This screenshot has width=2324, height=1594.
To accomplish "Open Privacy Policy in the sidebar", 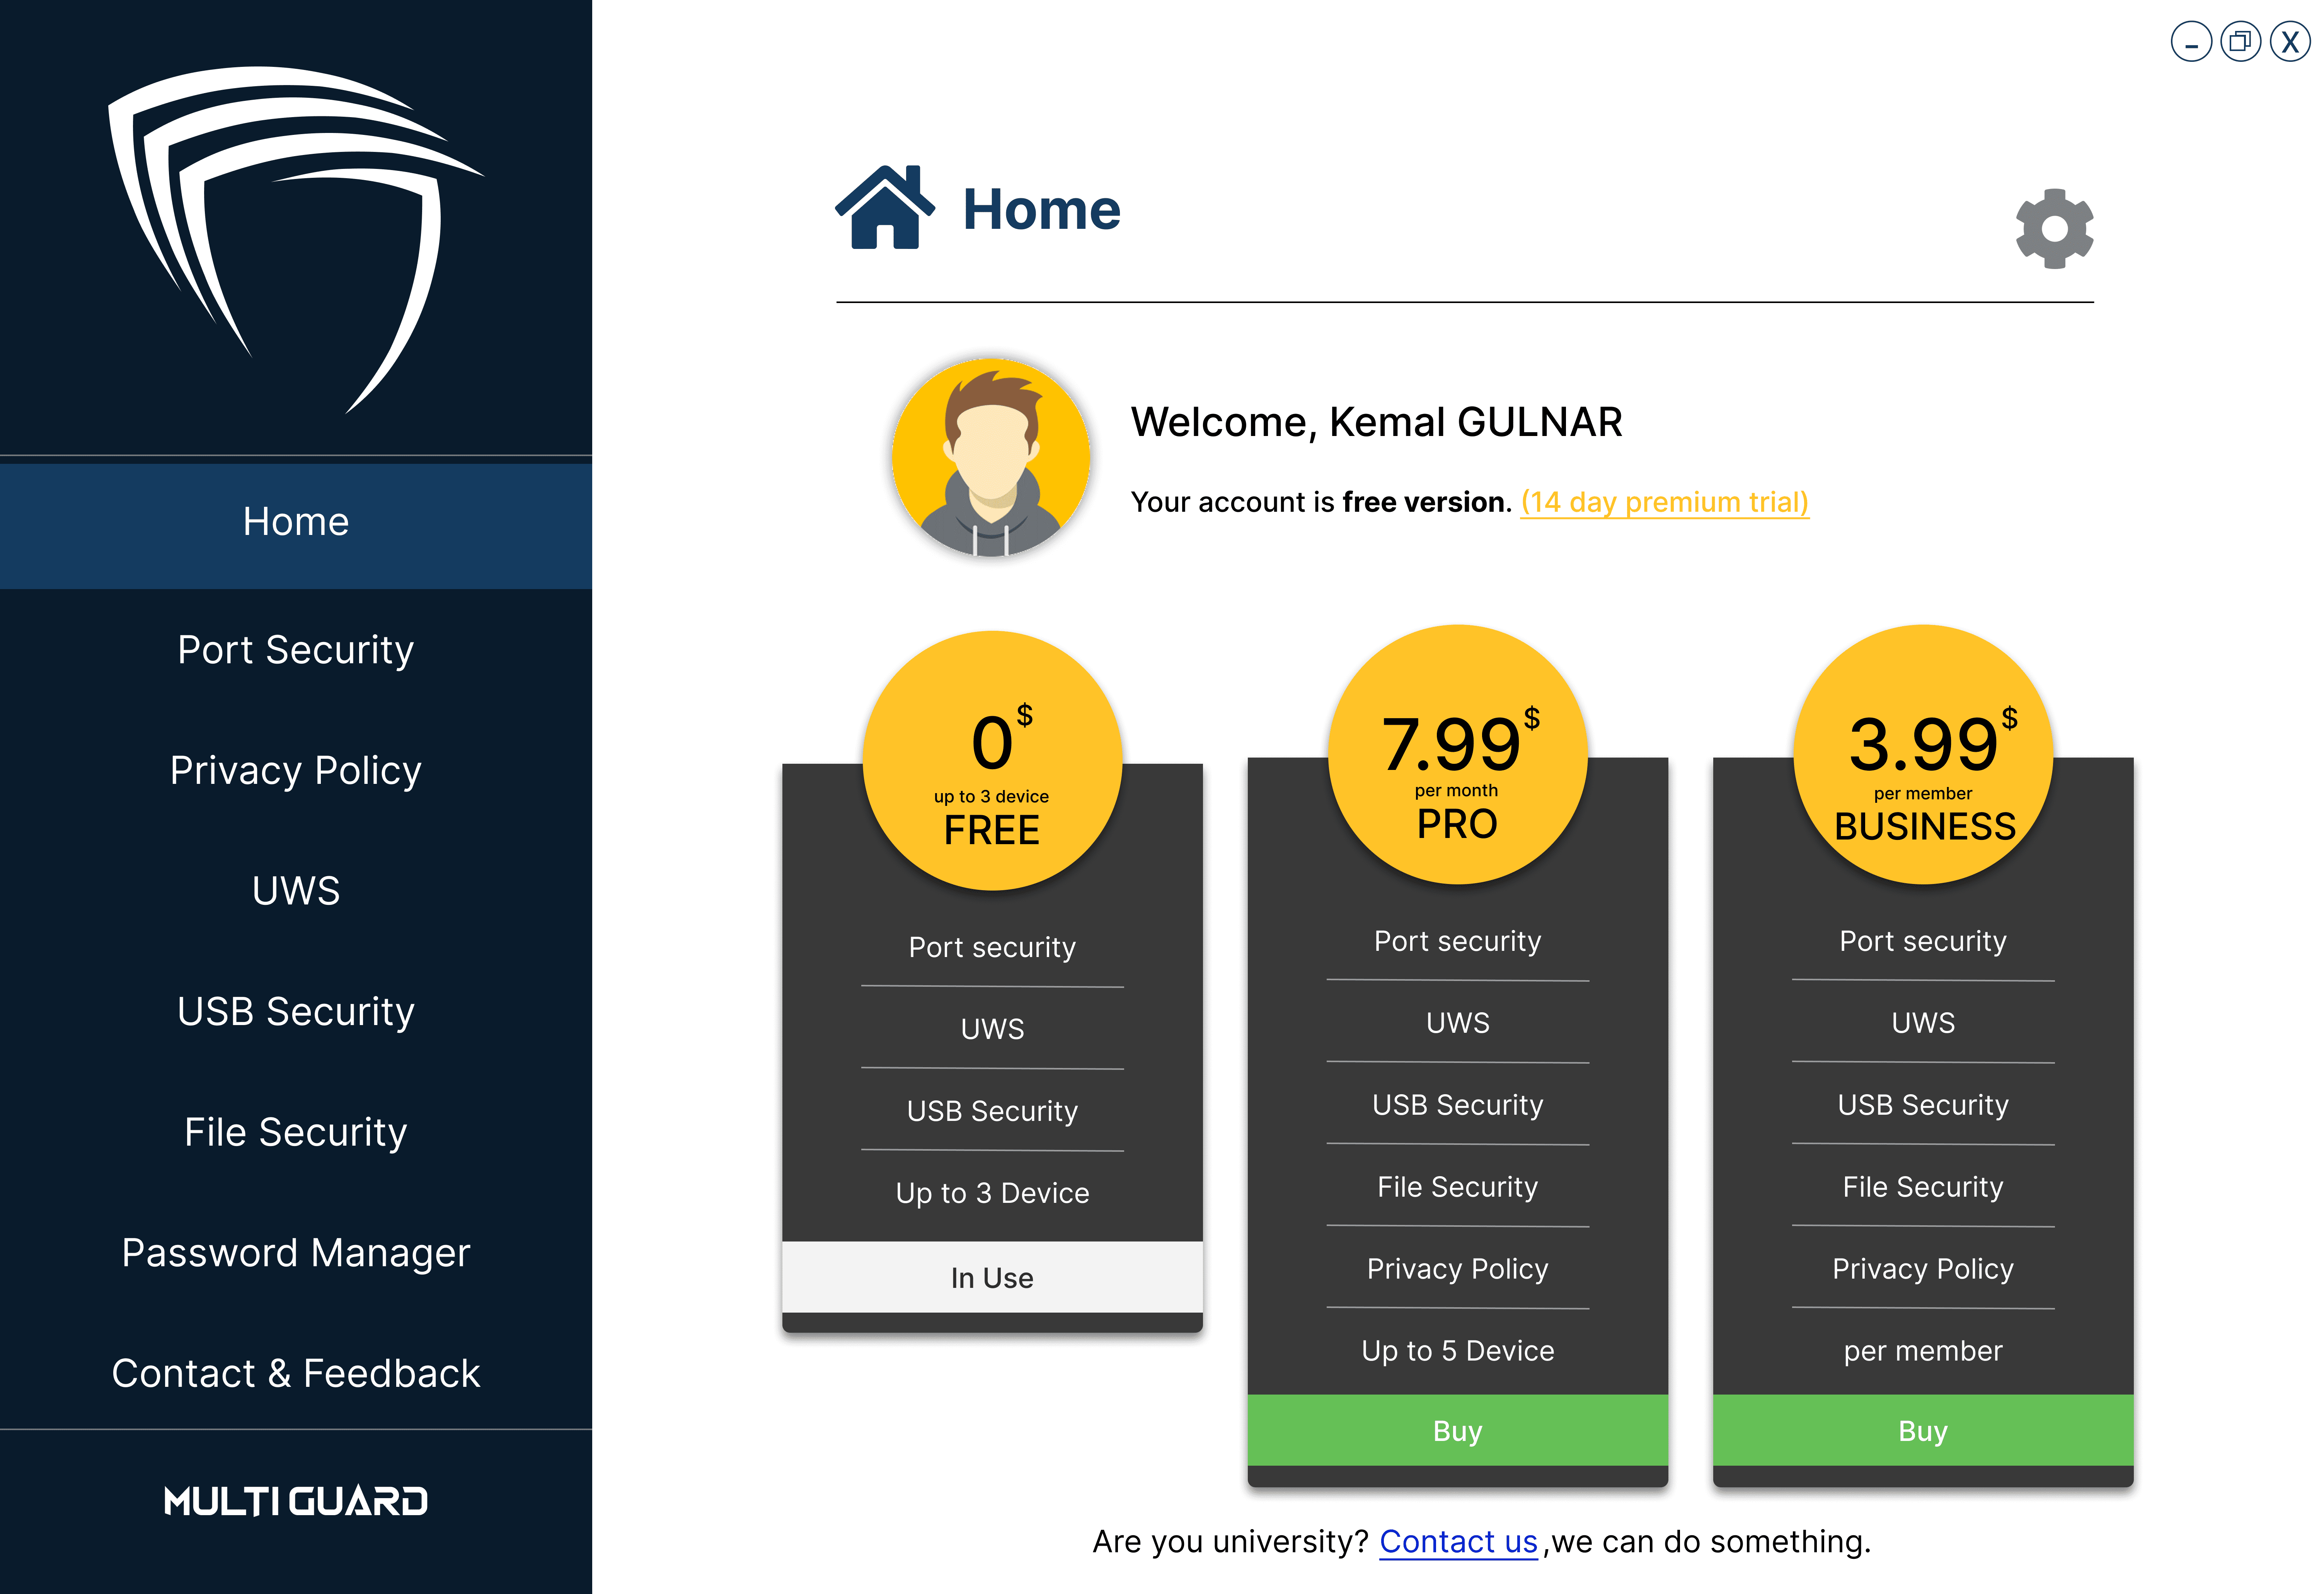I will (x=296, y=771).
